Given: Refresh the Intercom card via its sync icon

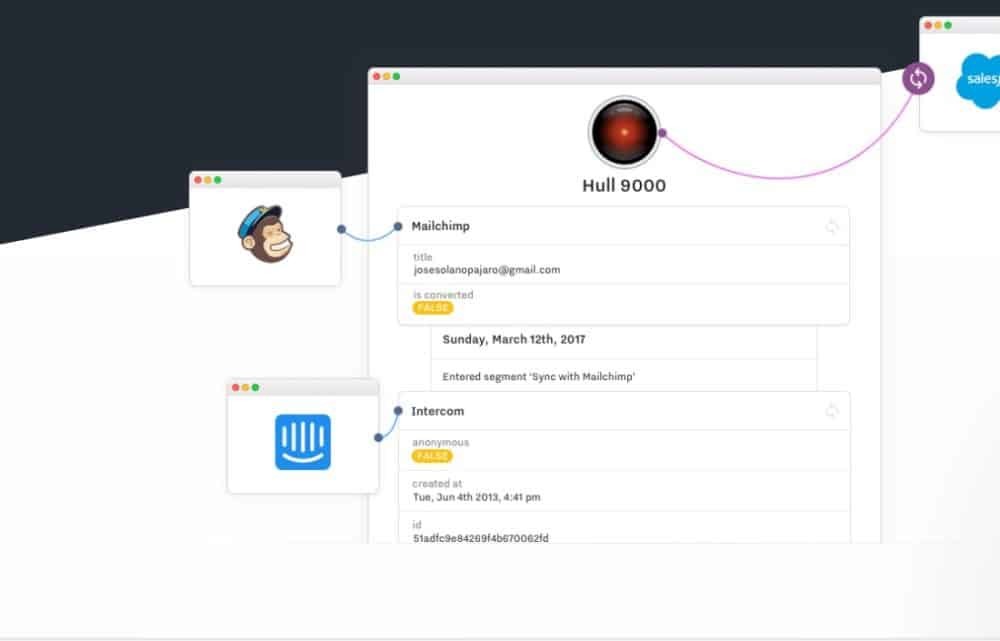Looking at the screenshot, I should pyautogui.click(x=831, y=411).
